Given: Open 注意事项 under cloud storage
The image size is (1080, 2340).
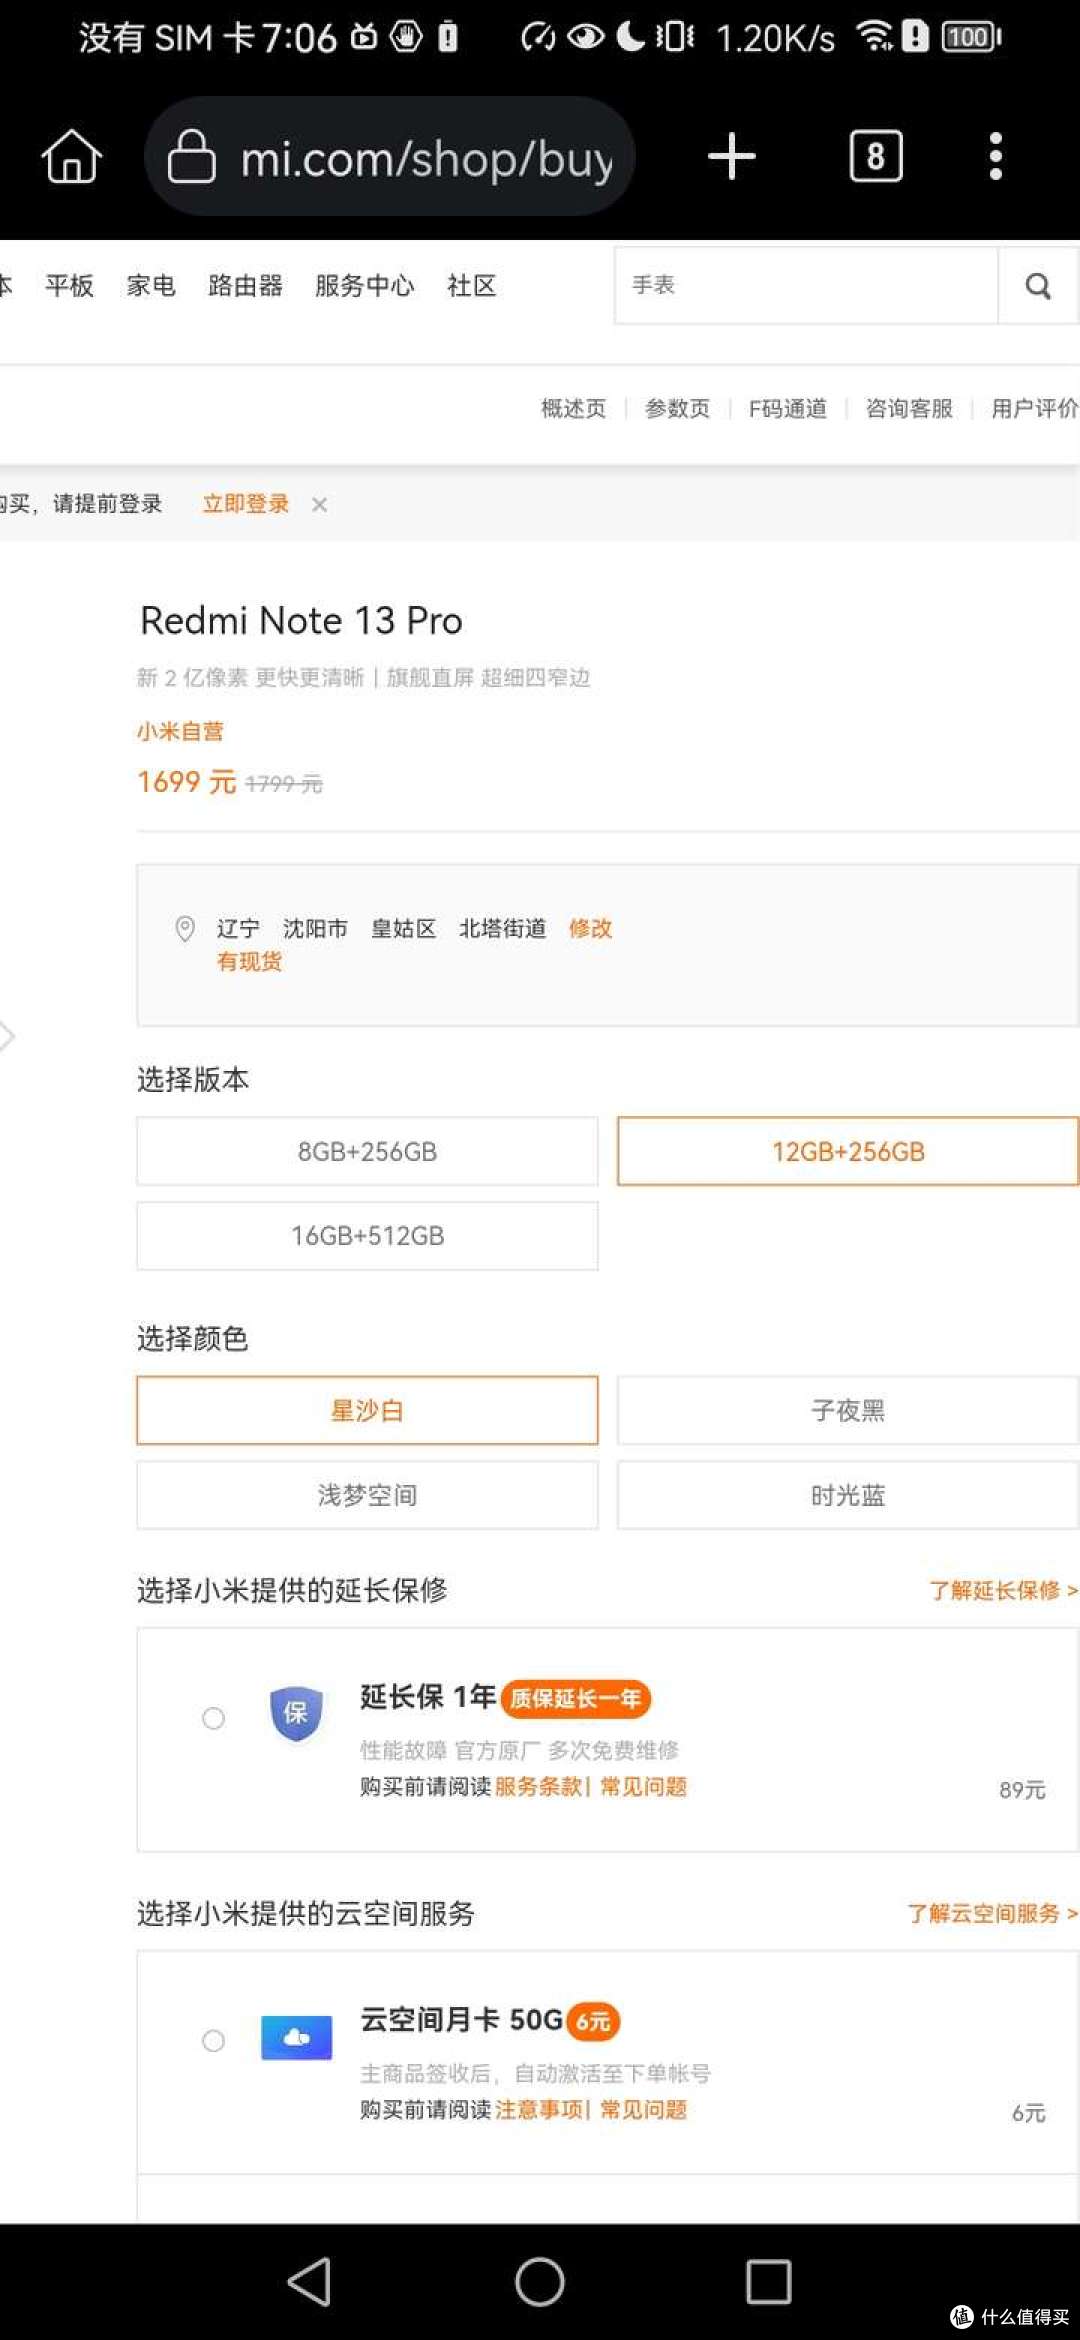Looking at the screenshot, I should (x=538, y=2109).
